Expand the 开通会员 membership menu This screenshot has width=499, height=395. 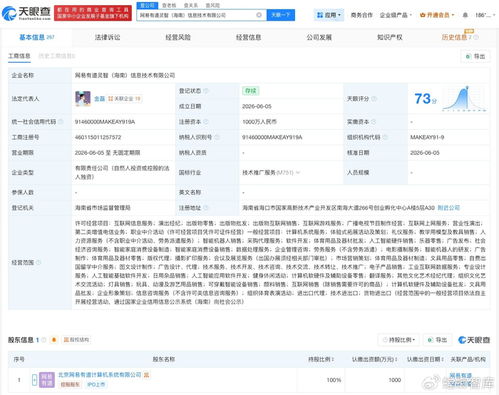(437, 15)
